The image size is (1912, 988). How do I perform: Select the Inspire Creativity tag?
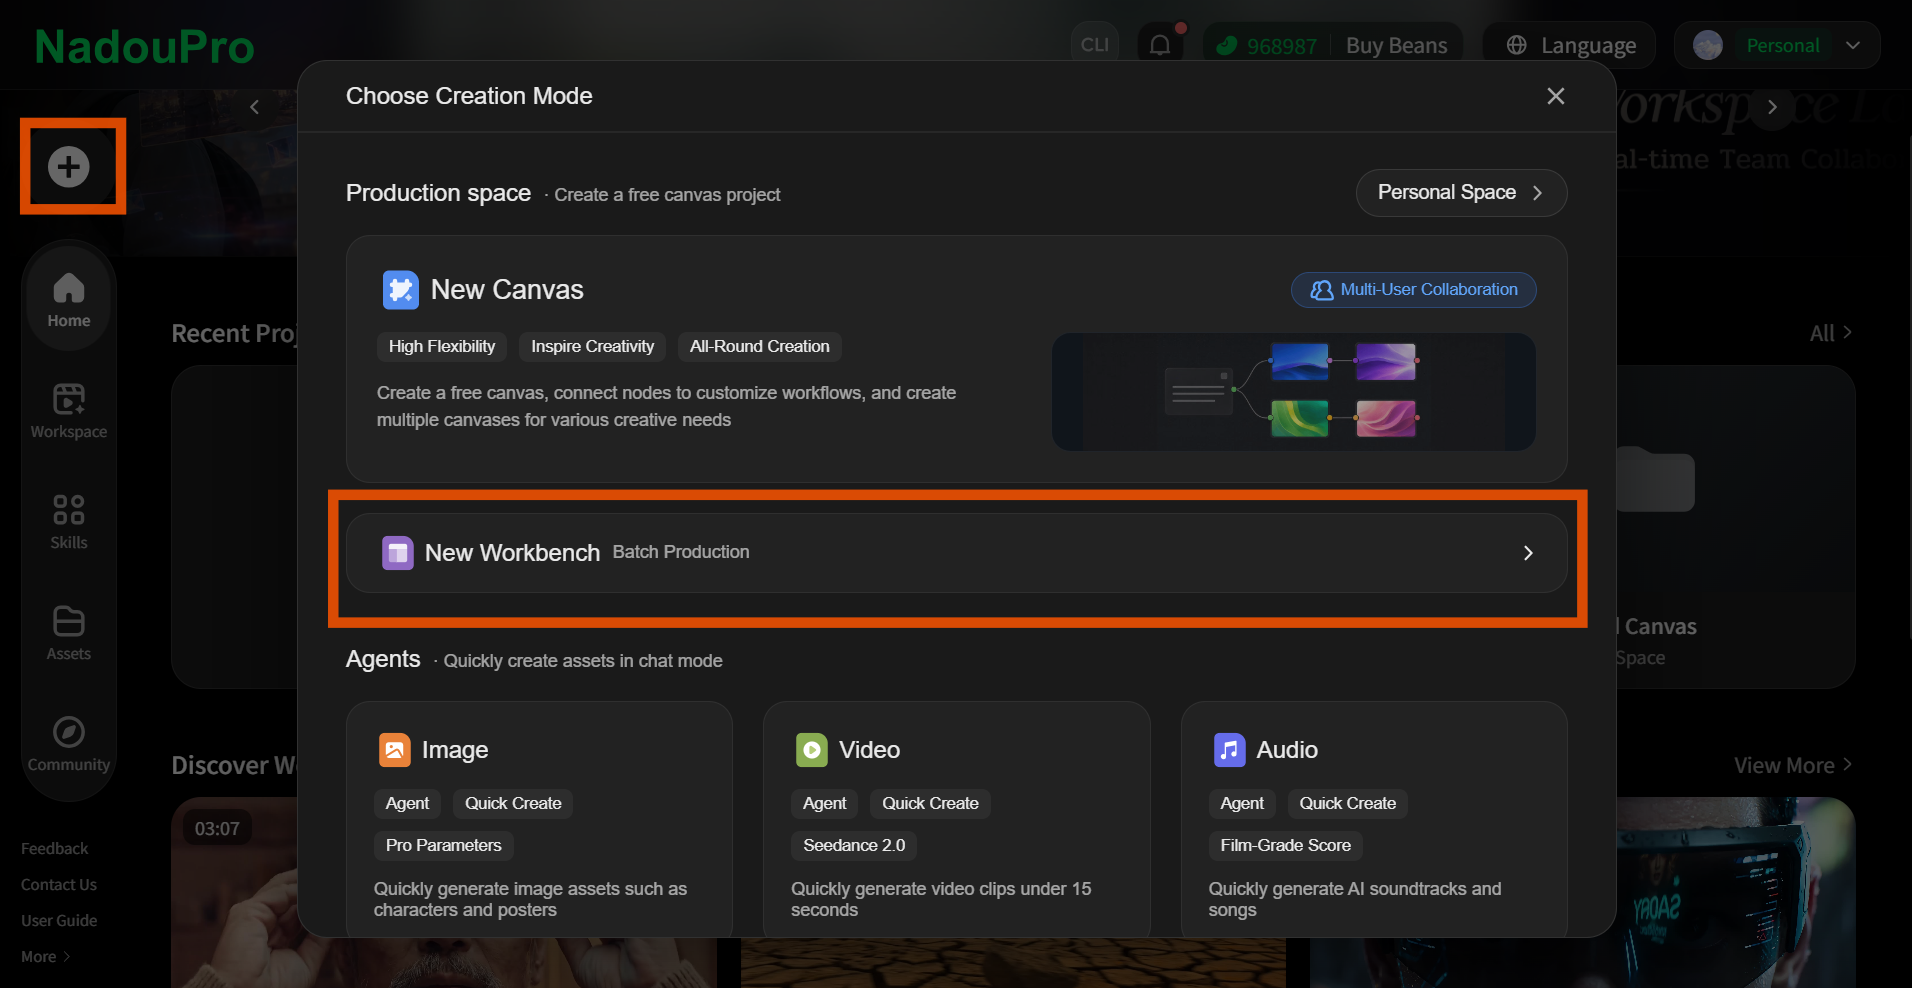pyautogui.click(x=593, y=347)
